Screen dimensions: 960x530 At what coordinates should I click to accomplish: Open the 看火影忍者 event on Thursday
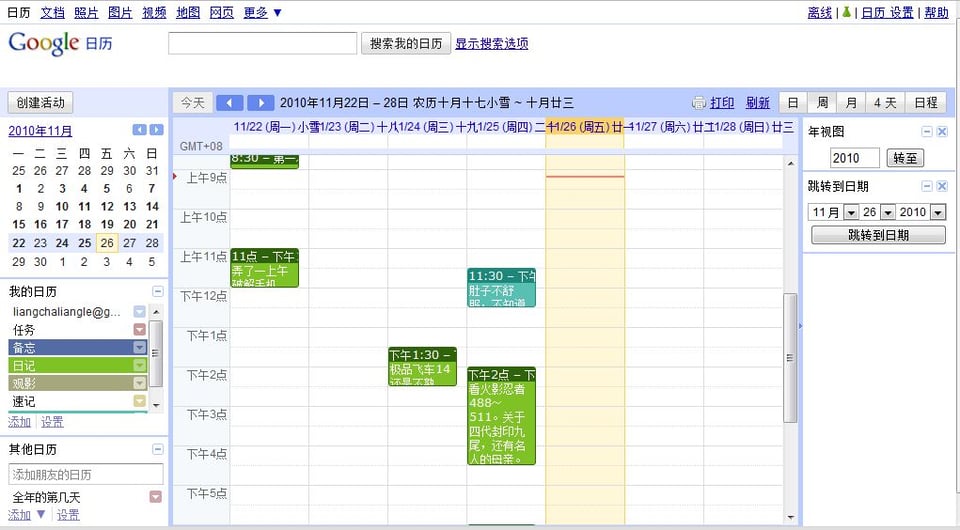[x=501, y=416]
